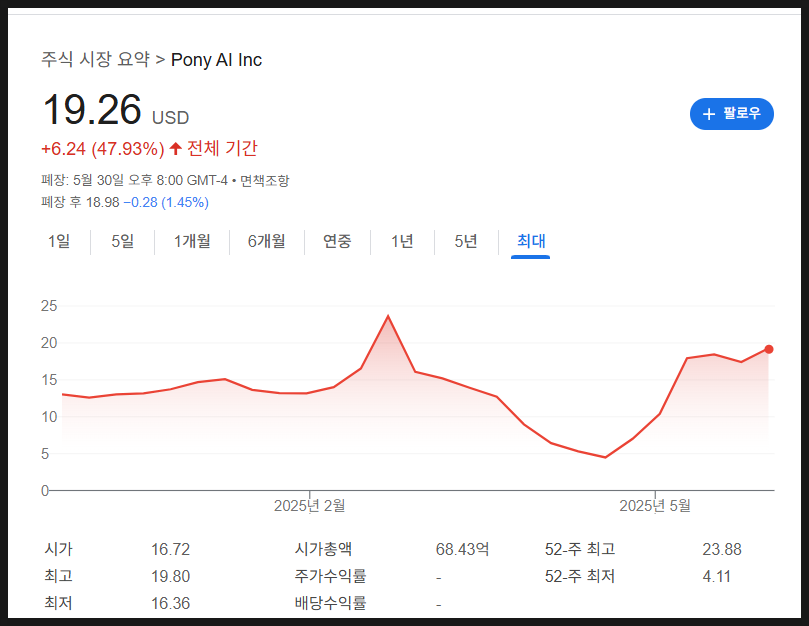
Task: Click the 시가 value 16.72
Action: click(170, 549)
